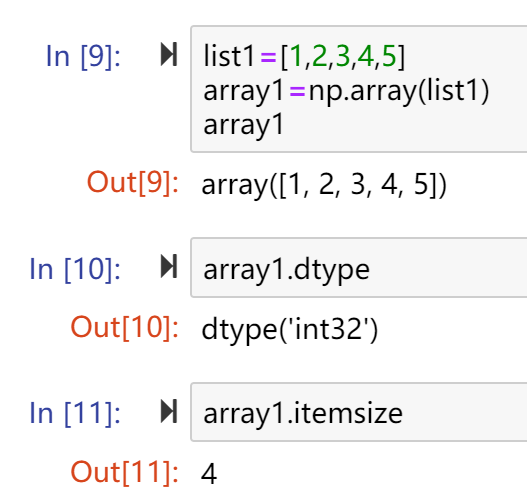Focus the array1.dtype code cell

click(x=359, y=268)
